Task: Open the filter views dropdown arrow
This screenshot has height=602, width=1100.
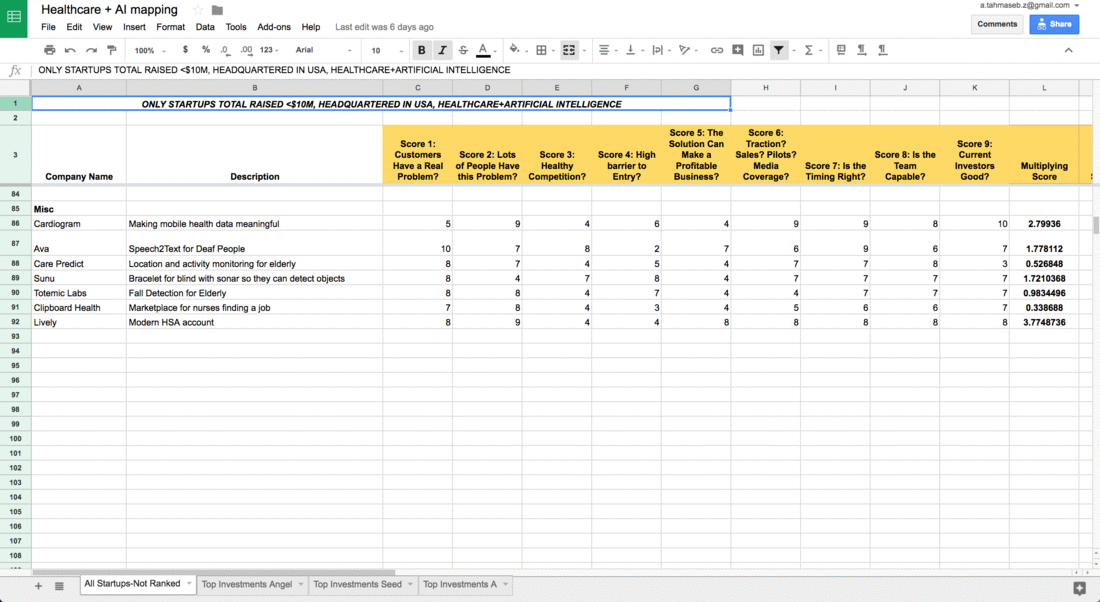Action: point(794,51)
